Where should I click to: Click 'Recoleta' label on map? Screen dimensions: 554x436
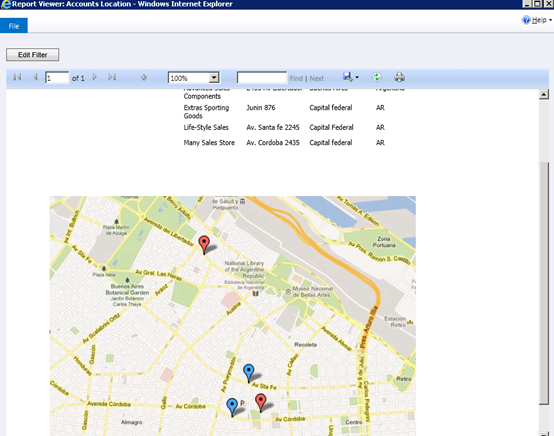tap(306, 344)
